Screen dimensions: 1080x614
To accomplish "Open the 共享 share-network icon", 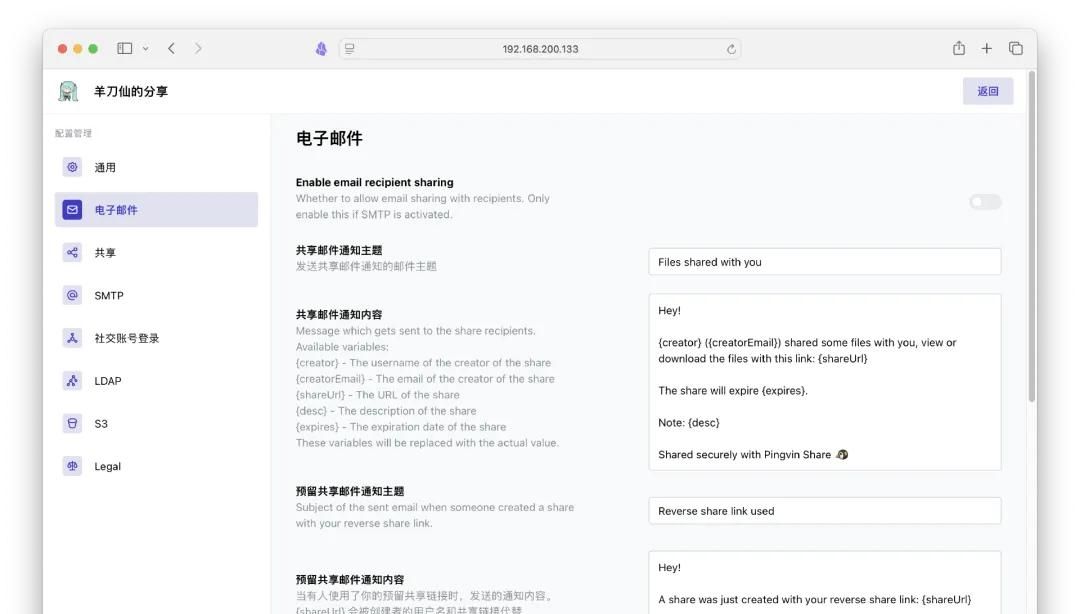I will pyautogui.click(x=71, y=252).
